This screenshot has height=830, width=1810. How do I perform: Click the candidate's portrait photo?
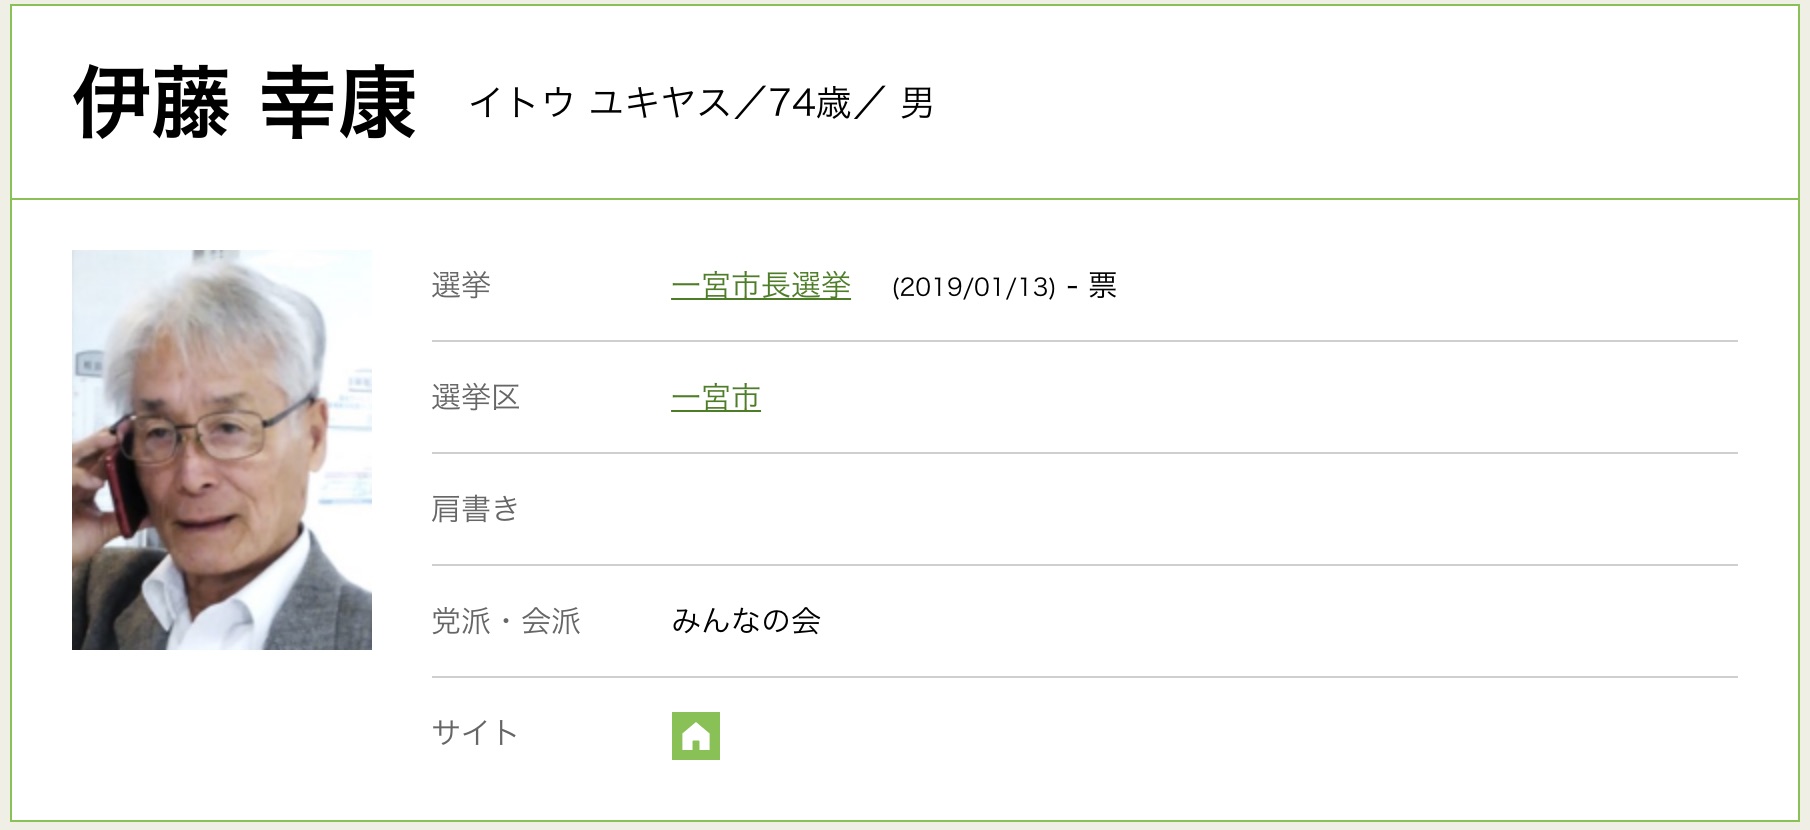221,450
